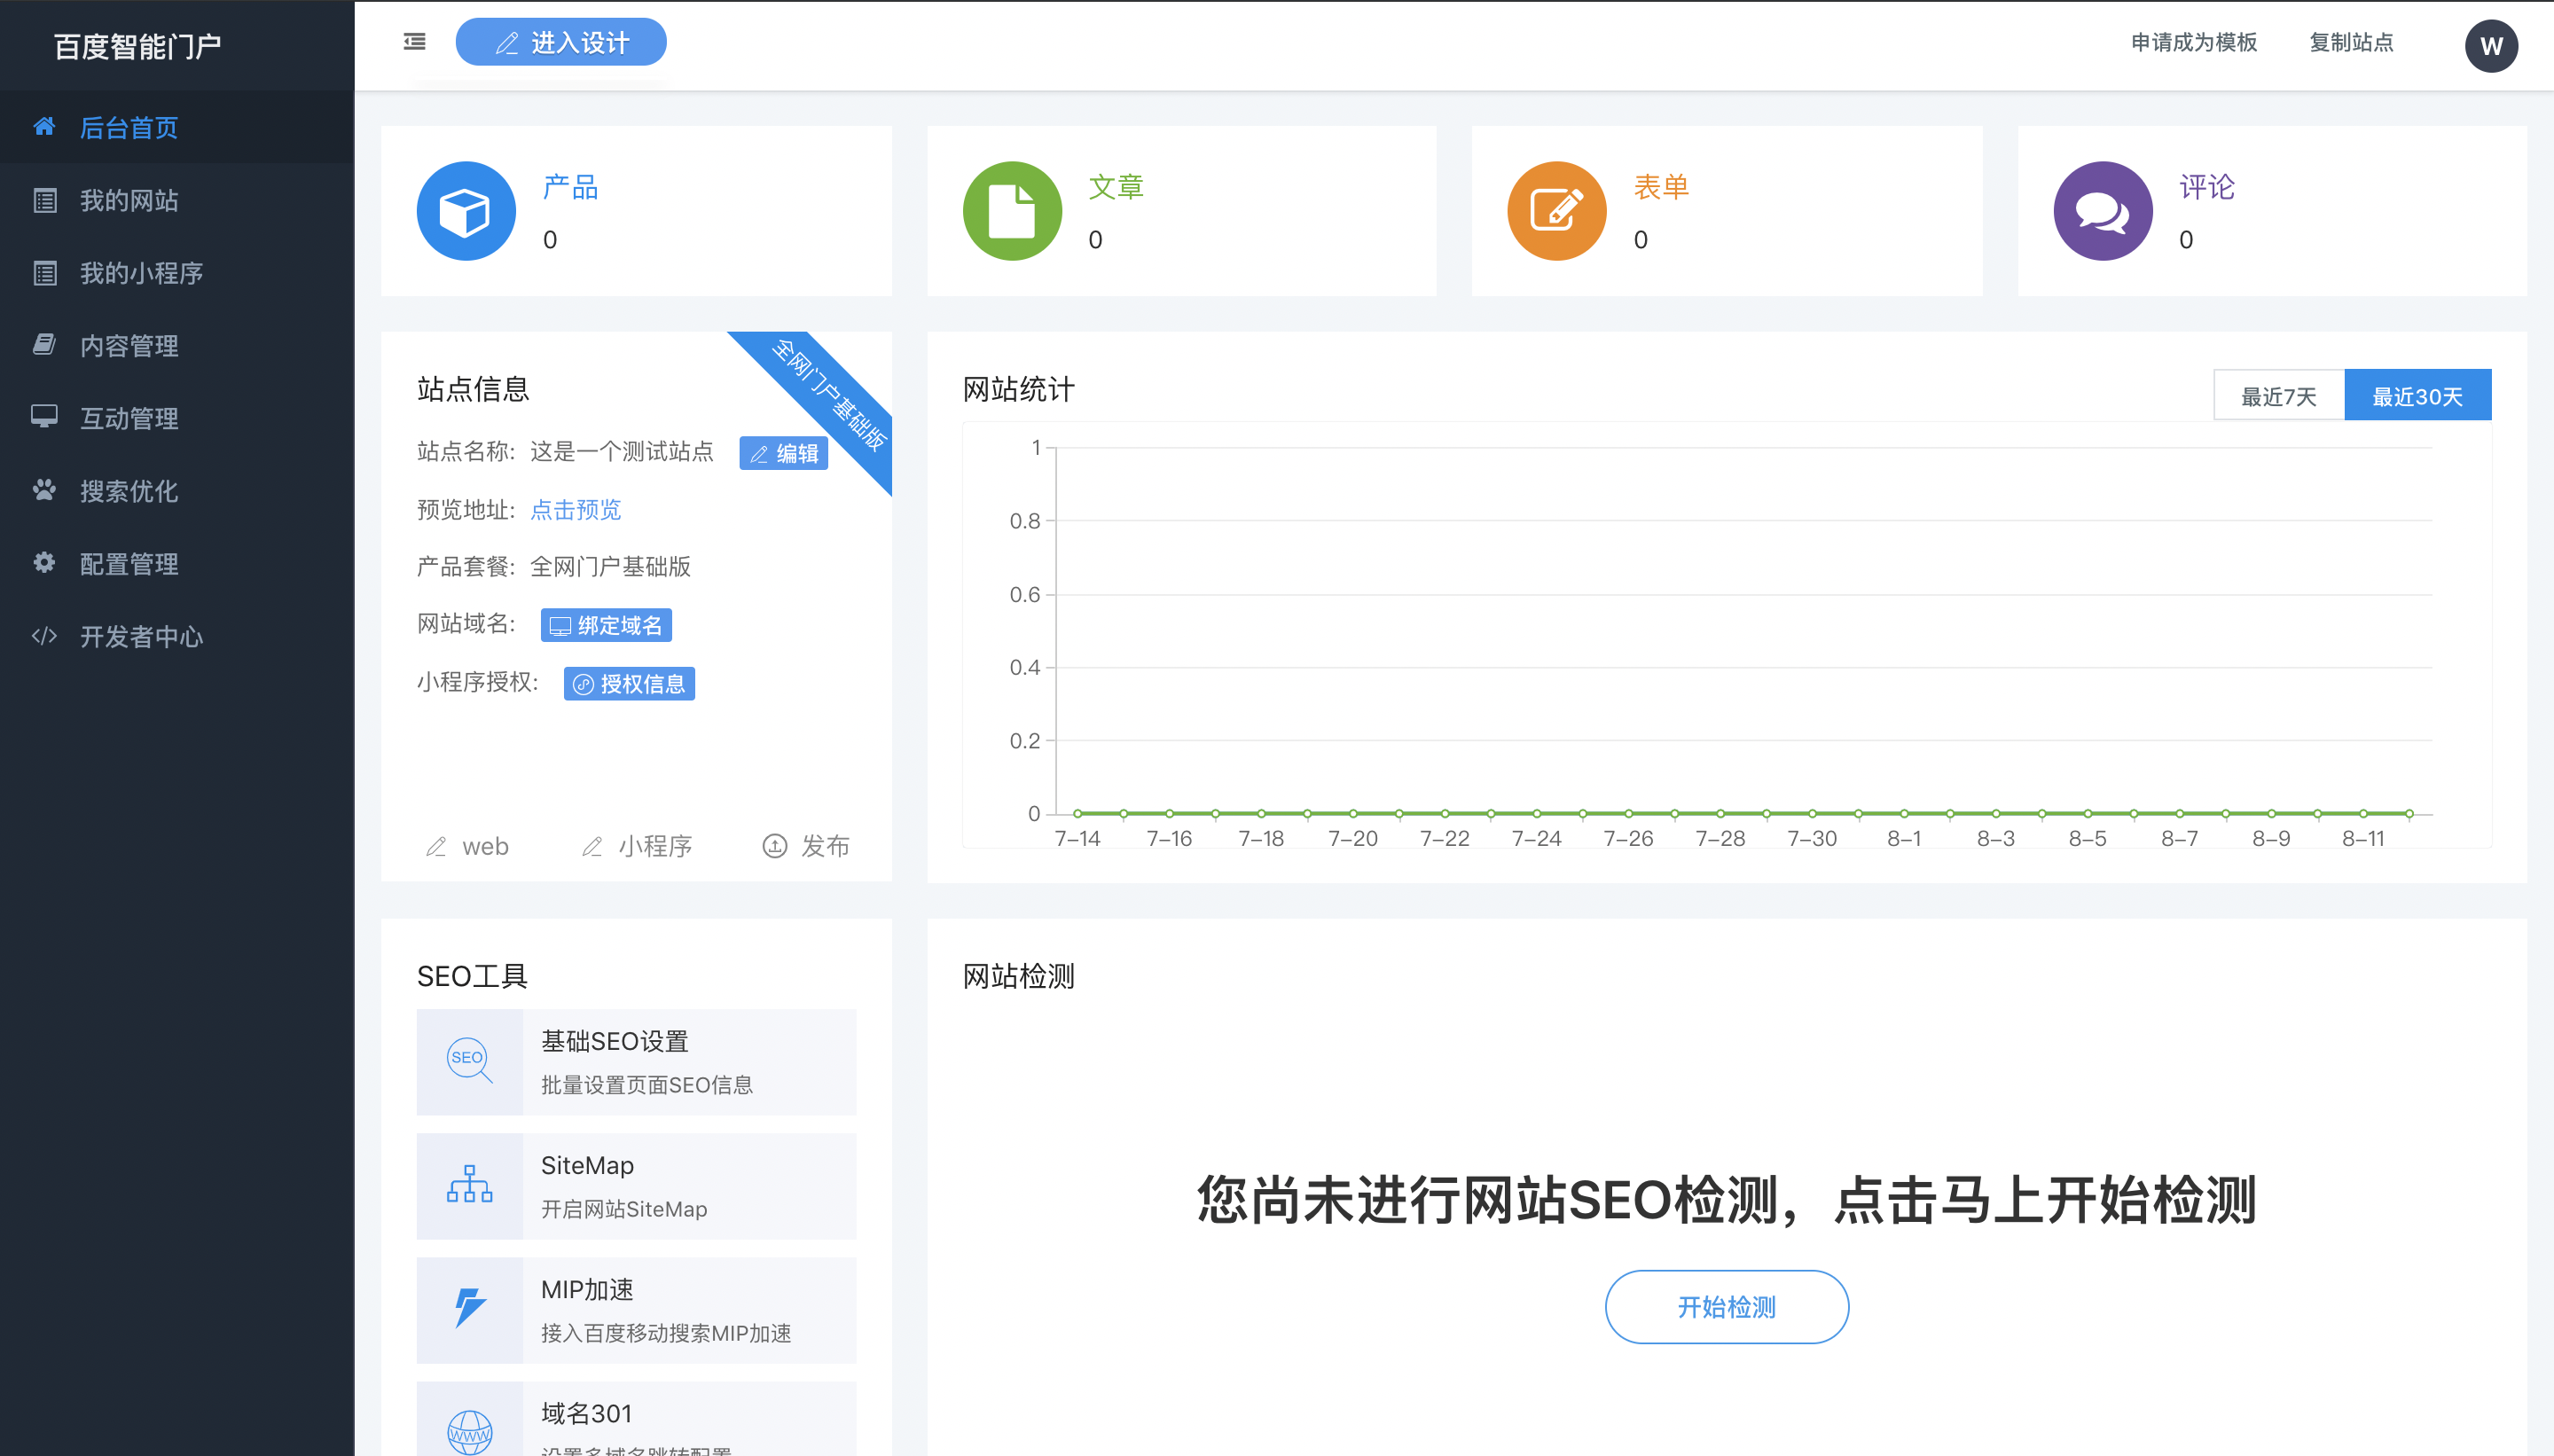
Task: Click the purple comments bubble icon
Action: 2103,211
